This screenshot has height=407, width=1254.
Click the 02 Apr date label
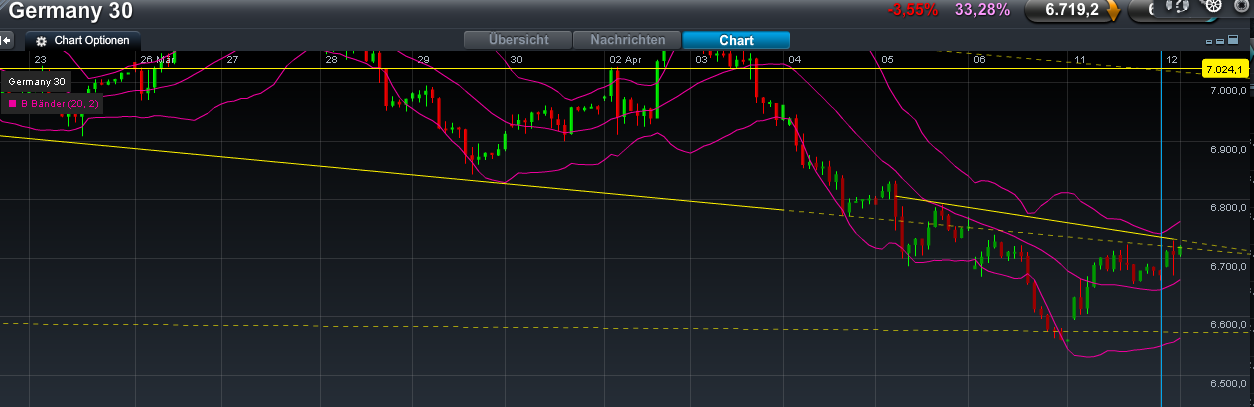[625, 60]
